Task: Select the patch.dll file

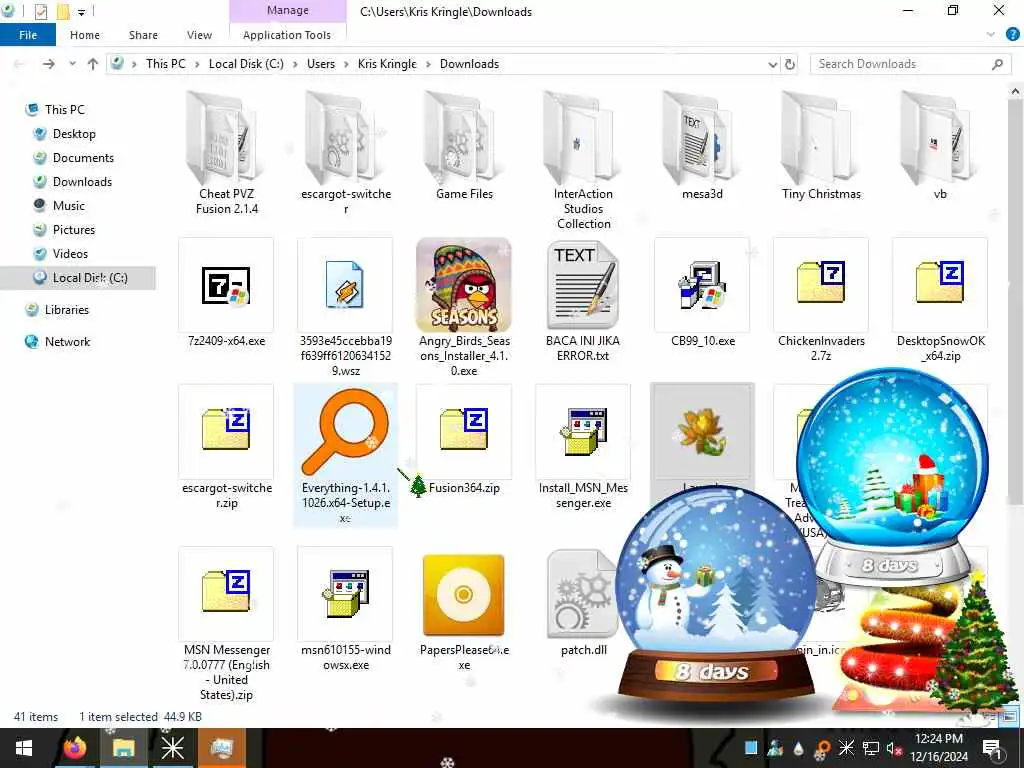Action: [583, 602]
